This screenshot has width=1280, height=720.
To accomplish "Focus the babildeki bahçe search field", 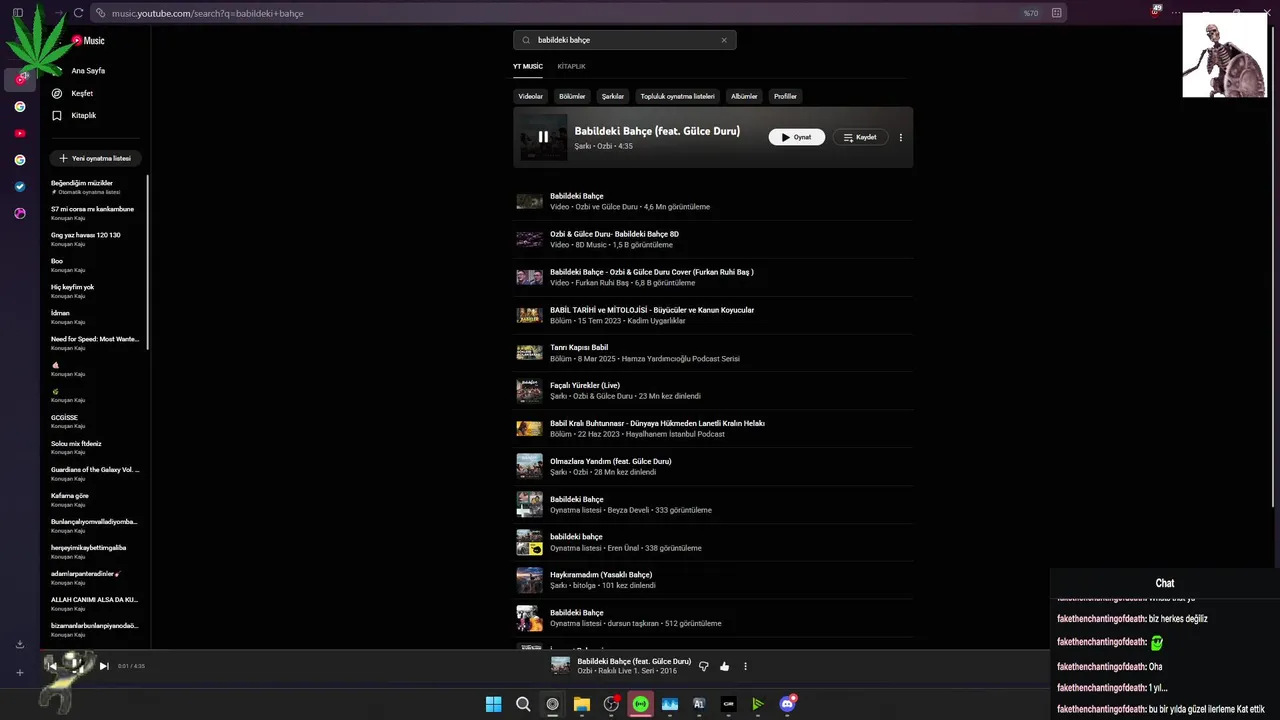I will pos(625,40).
